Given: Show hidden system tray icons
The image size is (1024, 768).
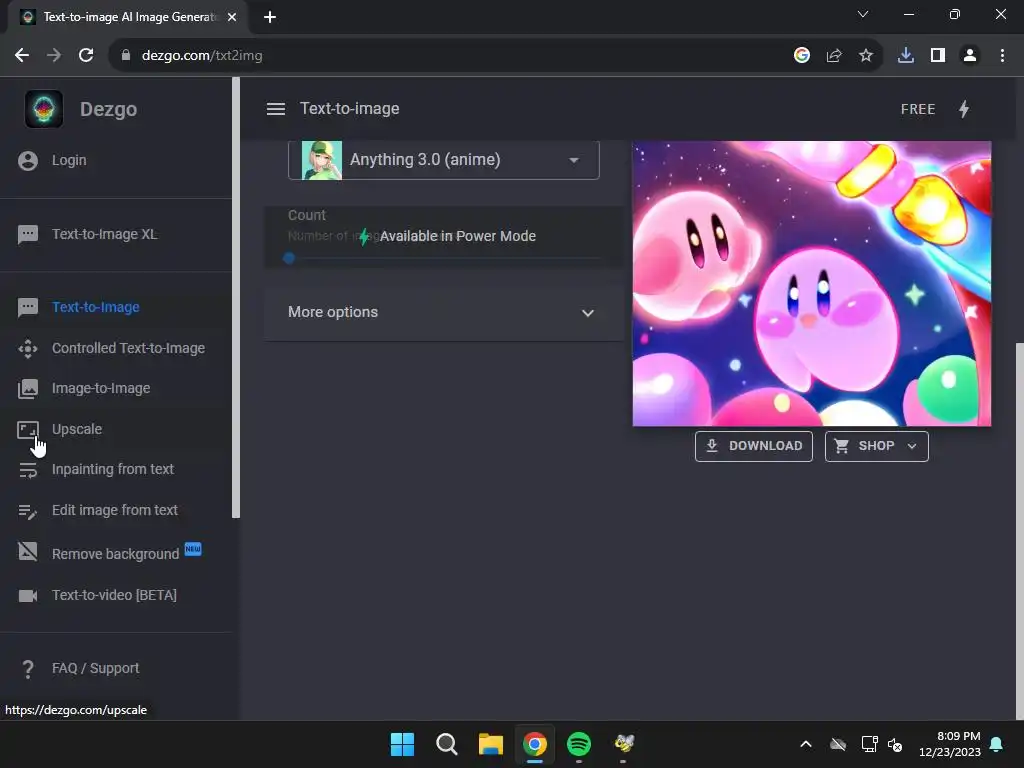Looking at the screenshot, I should [806, 744].
